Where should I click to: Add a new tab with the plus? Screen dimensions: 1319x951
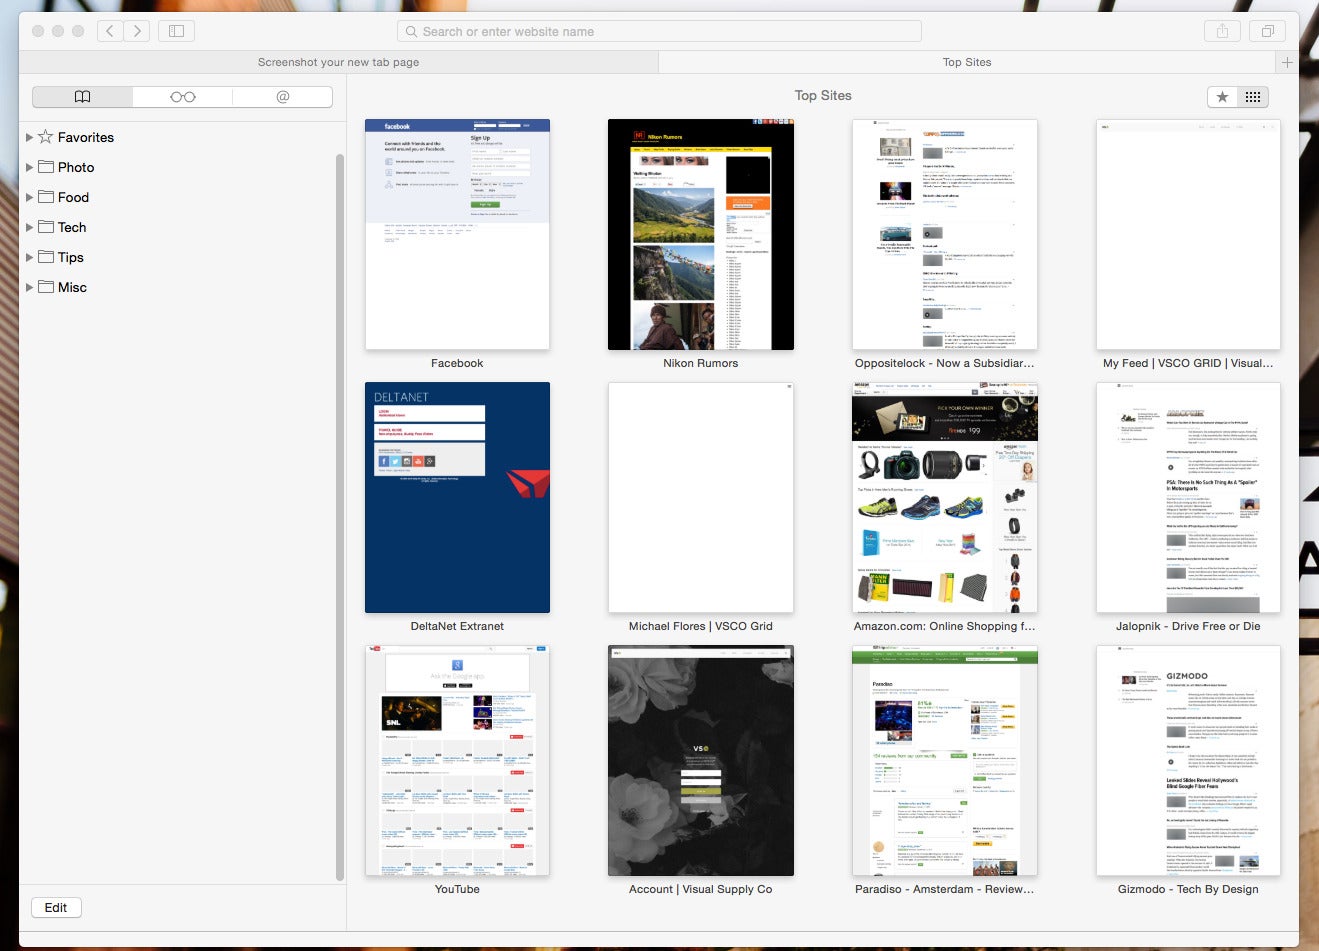tap(1287, 62)
